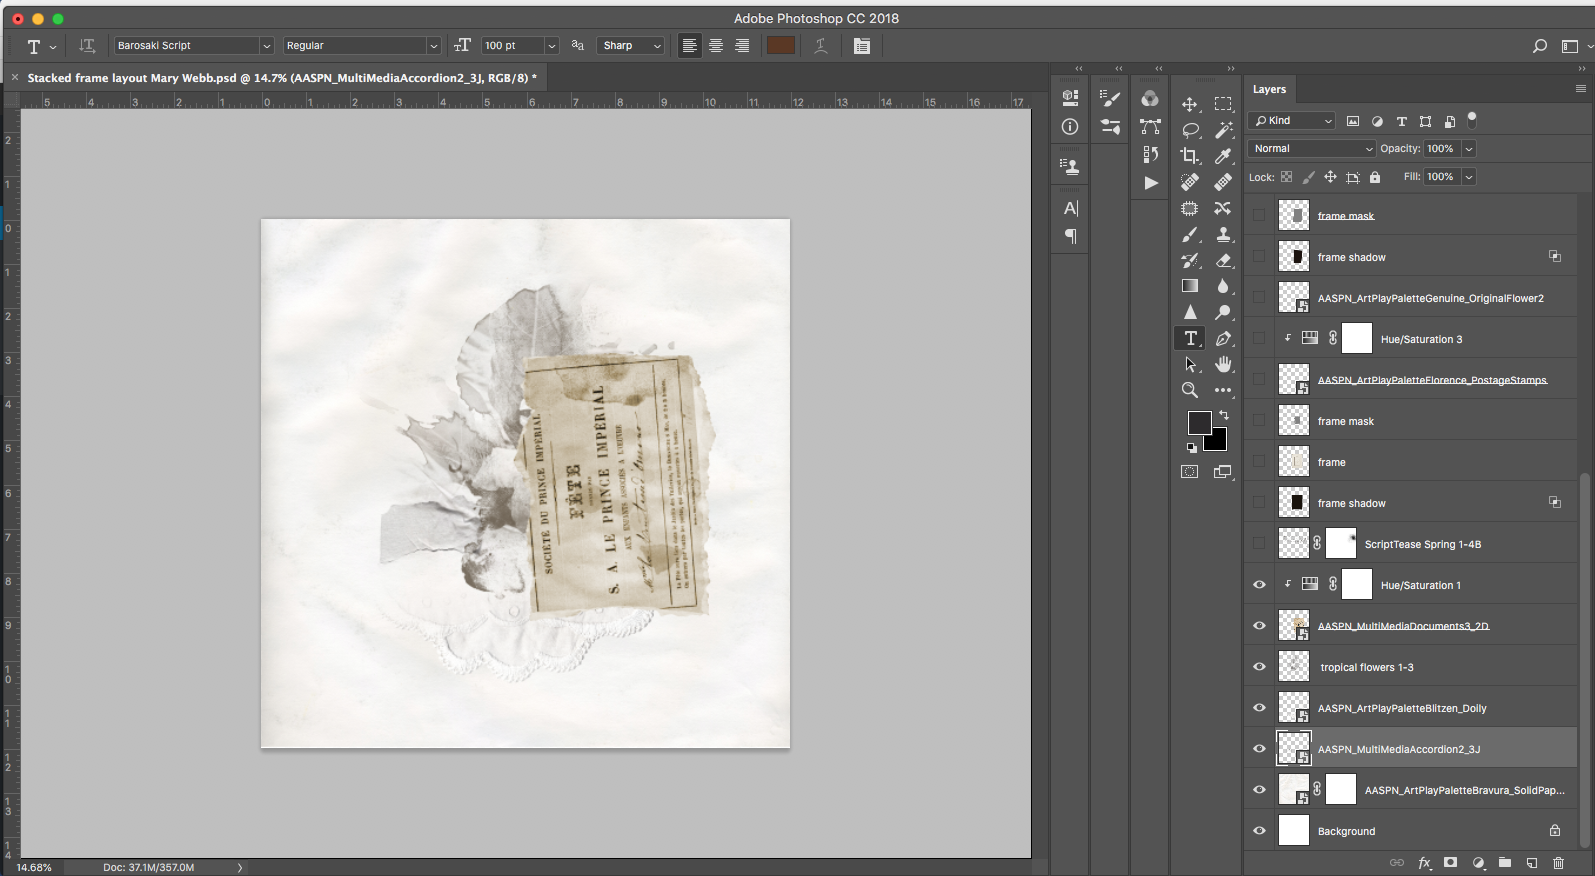
Task: Open the layer filter Kind dropdown
Action: pos(1292,121)
